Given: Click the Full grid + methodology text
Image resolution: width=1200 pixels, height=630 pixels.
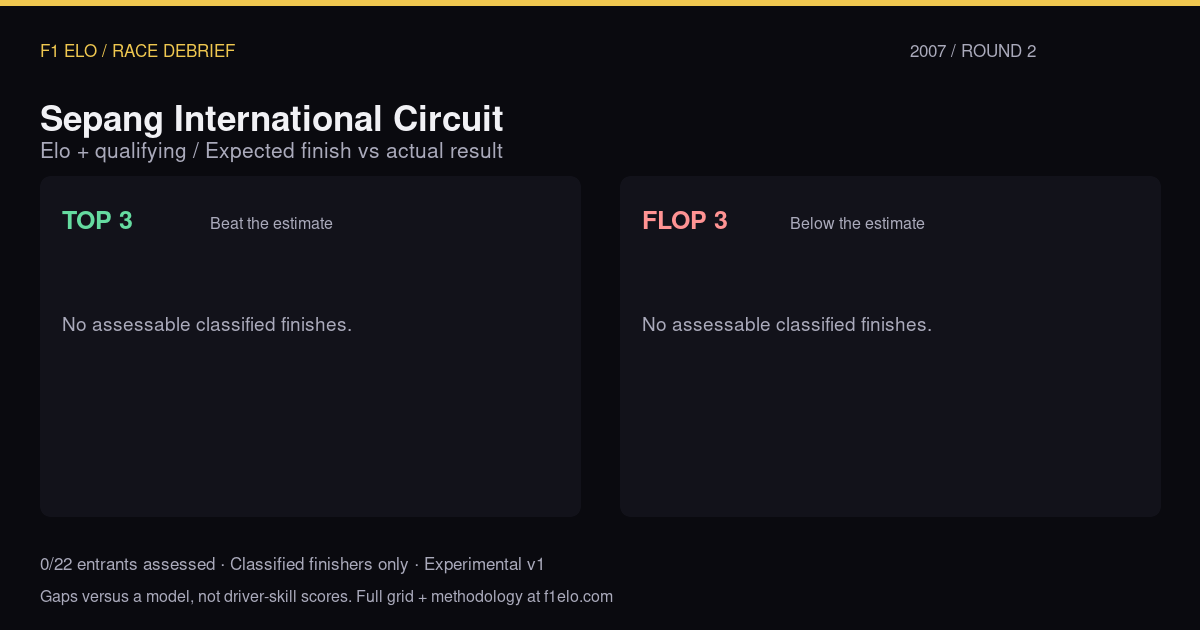Looking at the screenshot, I should pyautogui.click(x=438, y=597).
